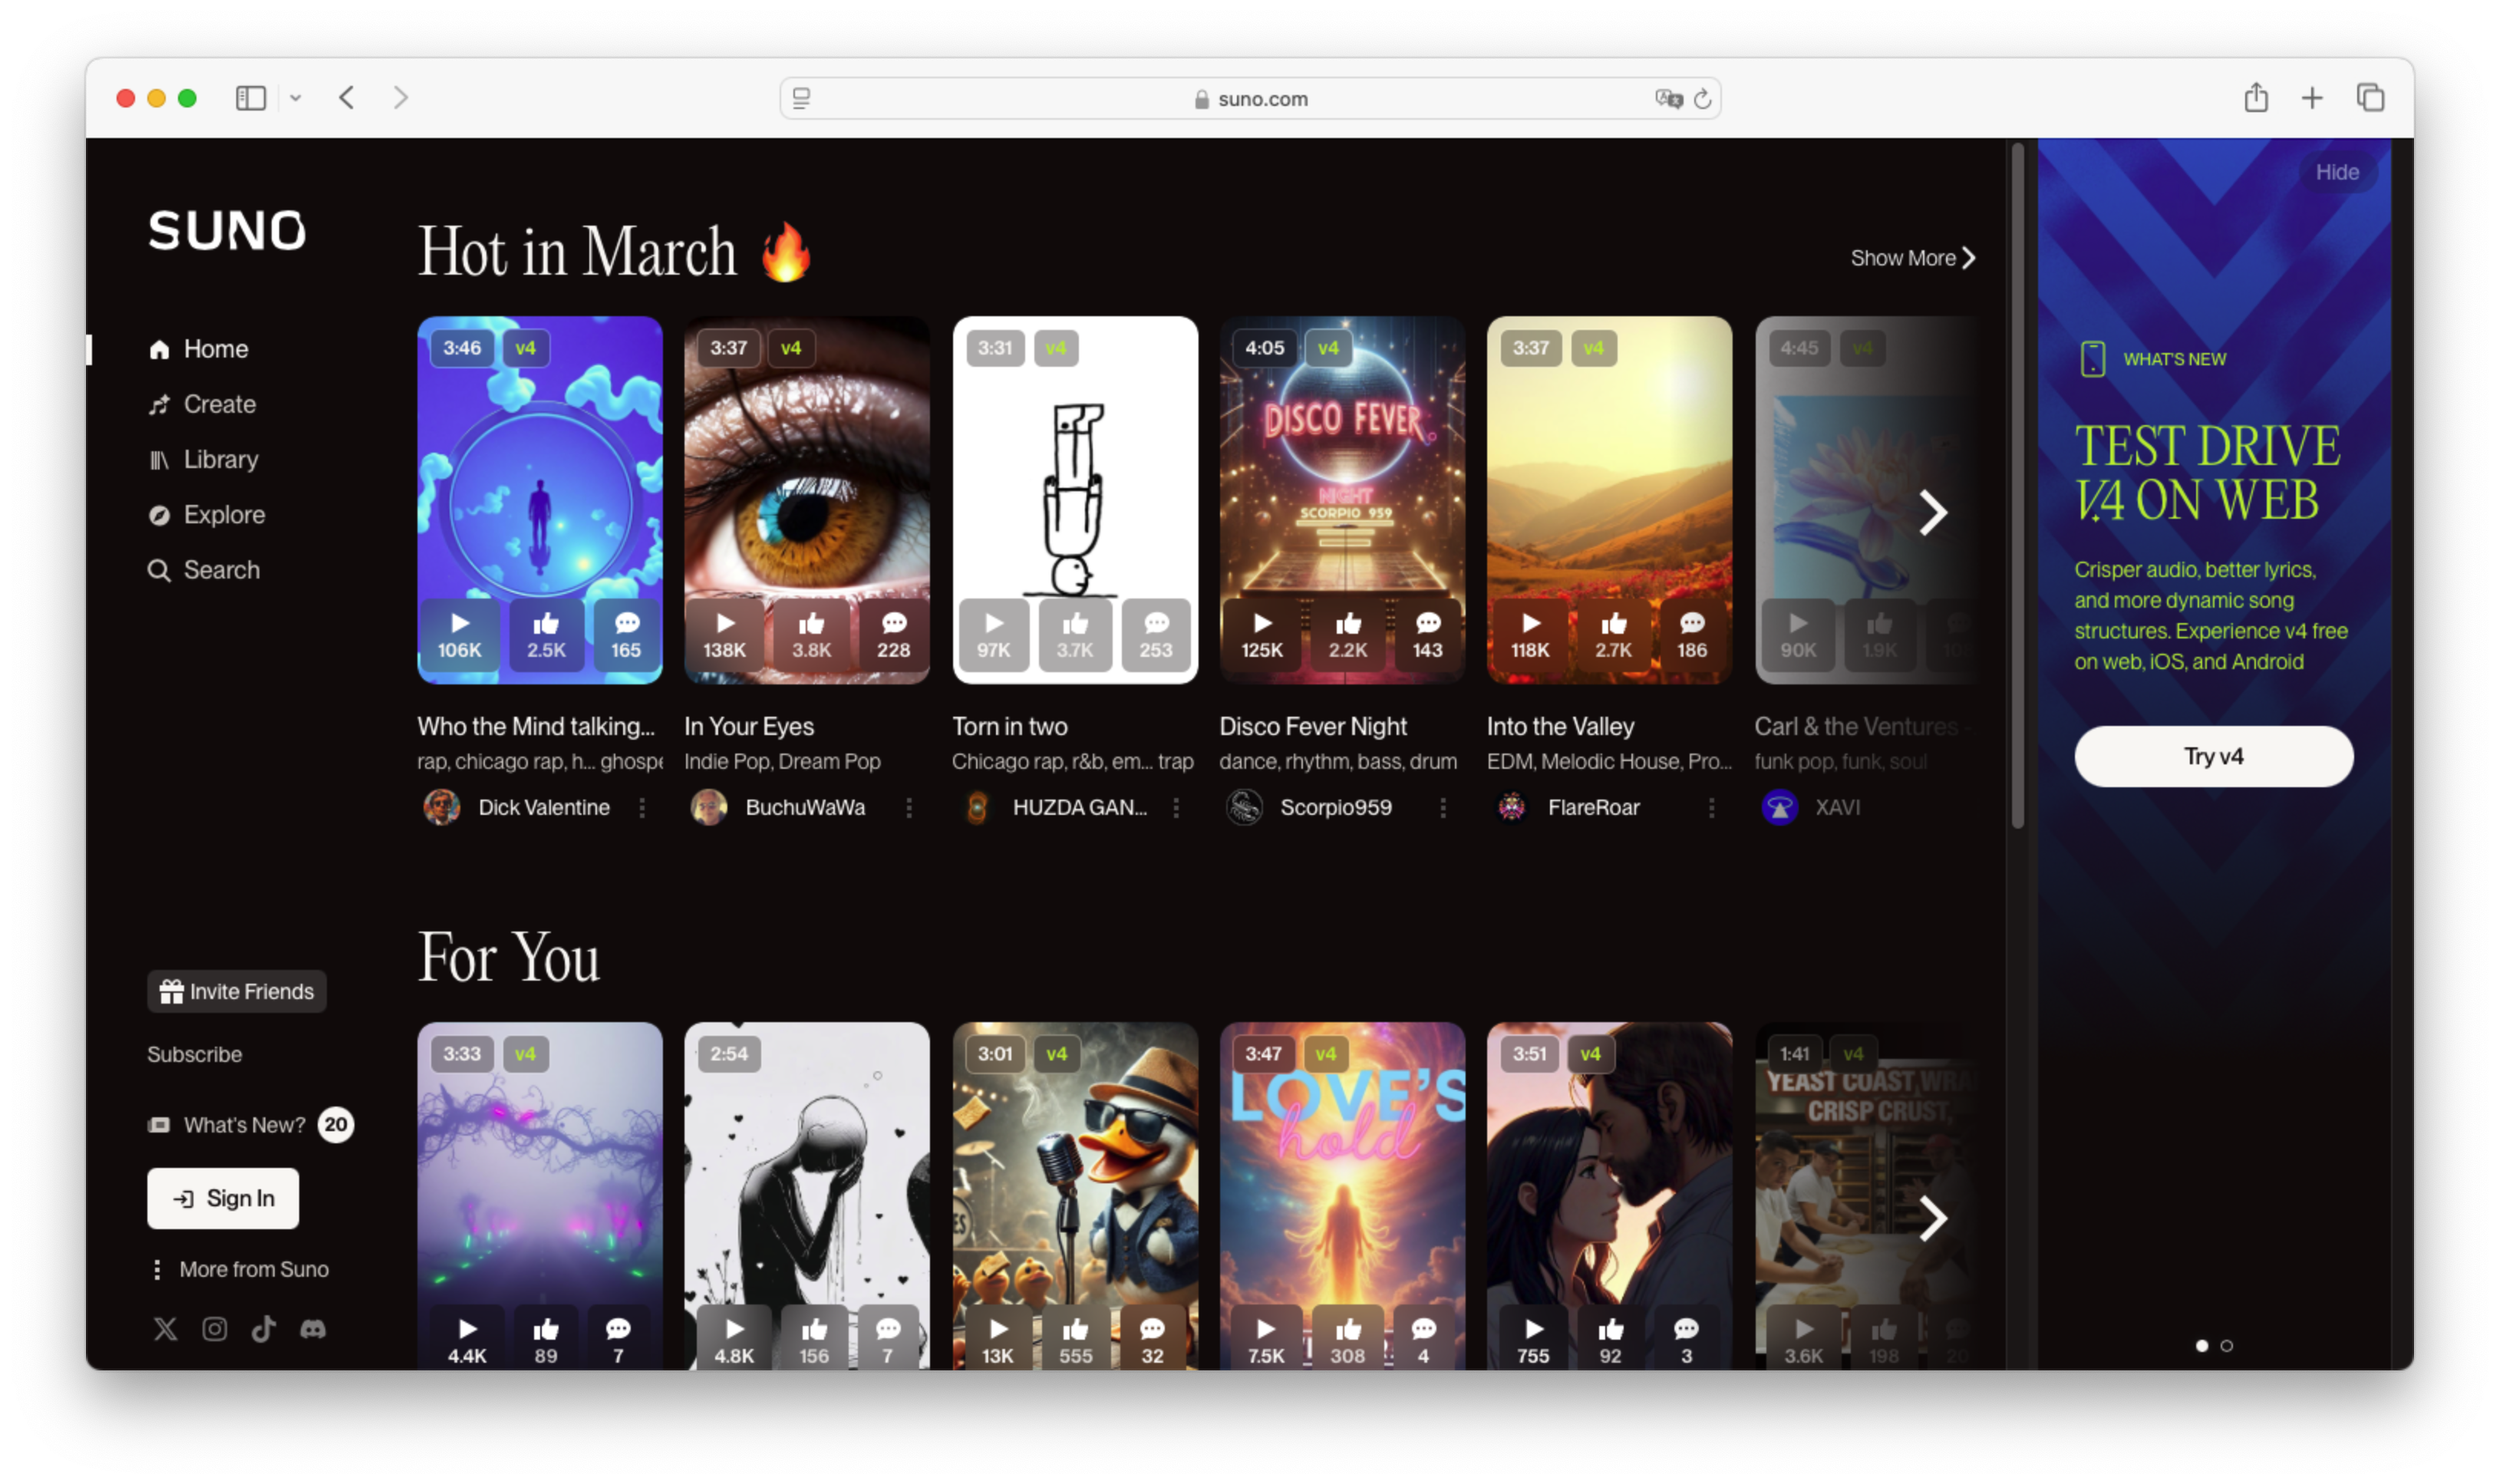This screenshot has width=2500, height=1484.
Task: Open artist profile BuchuWaWa
Action: coord(805,807)
